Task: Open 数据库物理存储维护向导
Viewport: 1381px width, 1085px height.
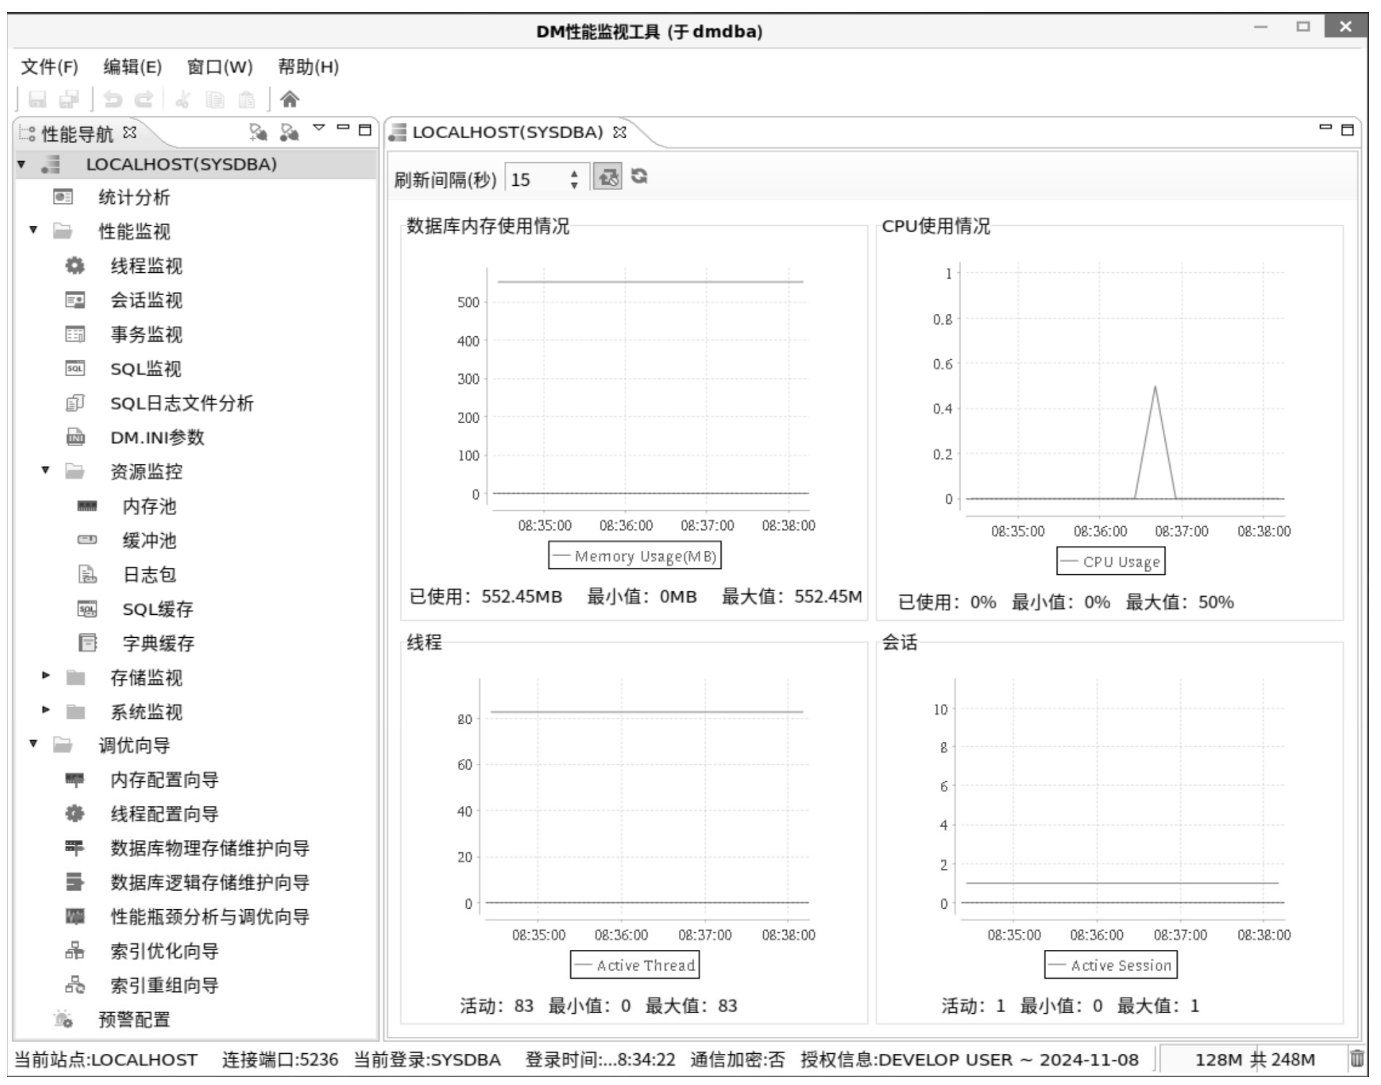Action: tap(210, 848)
